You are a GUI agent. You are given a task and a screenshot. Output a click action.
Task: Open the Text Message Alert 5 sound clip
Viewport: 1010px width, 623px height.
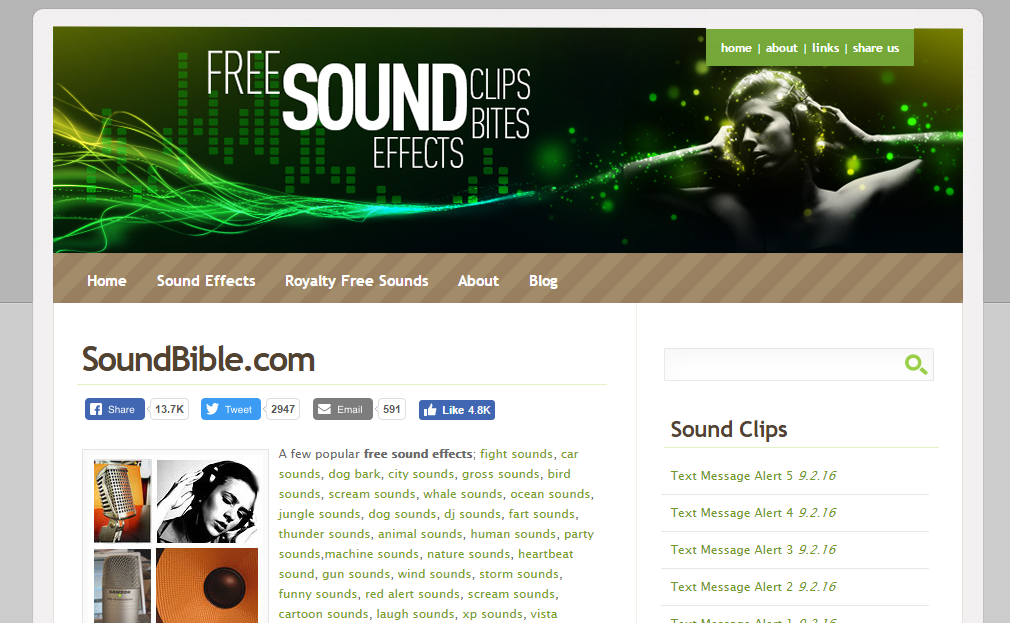click(x=733, y=475)
